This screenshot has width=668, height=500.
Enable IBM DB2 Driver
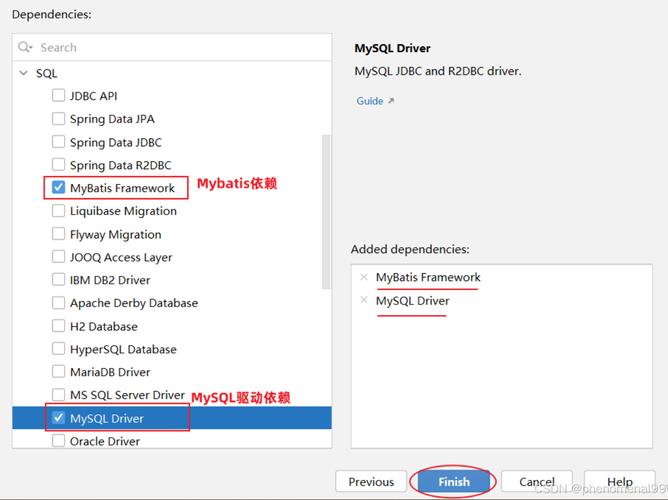(x=58, y=280)
